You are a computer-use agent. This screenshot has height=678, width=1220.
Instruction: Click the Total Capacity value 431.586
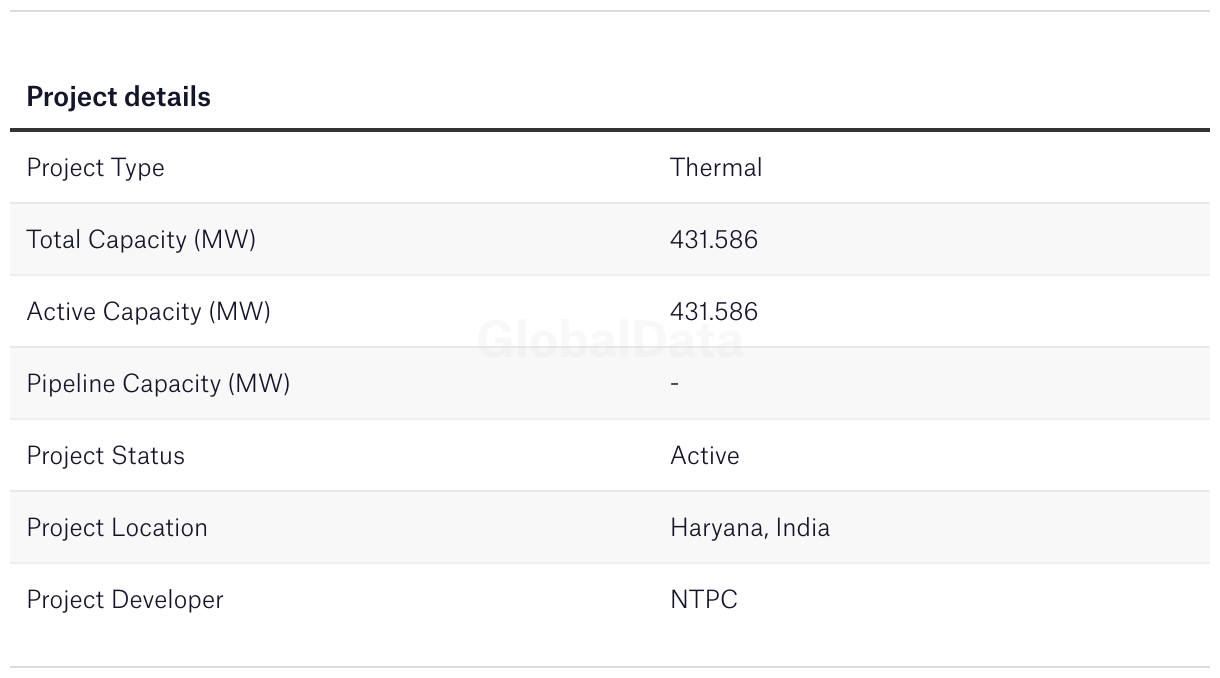[x=714, y=240]
